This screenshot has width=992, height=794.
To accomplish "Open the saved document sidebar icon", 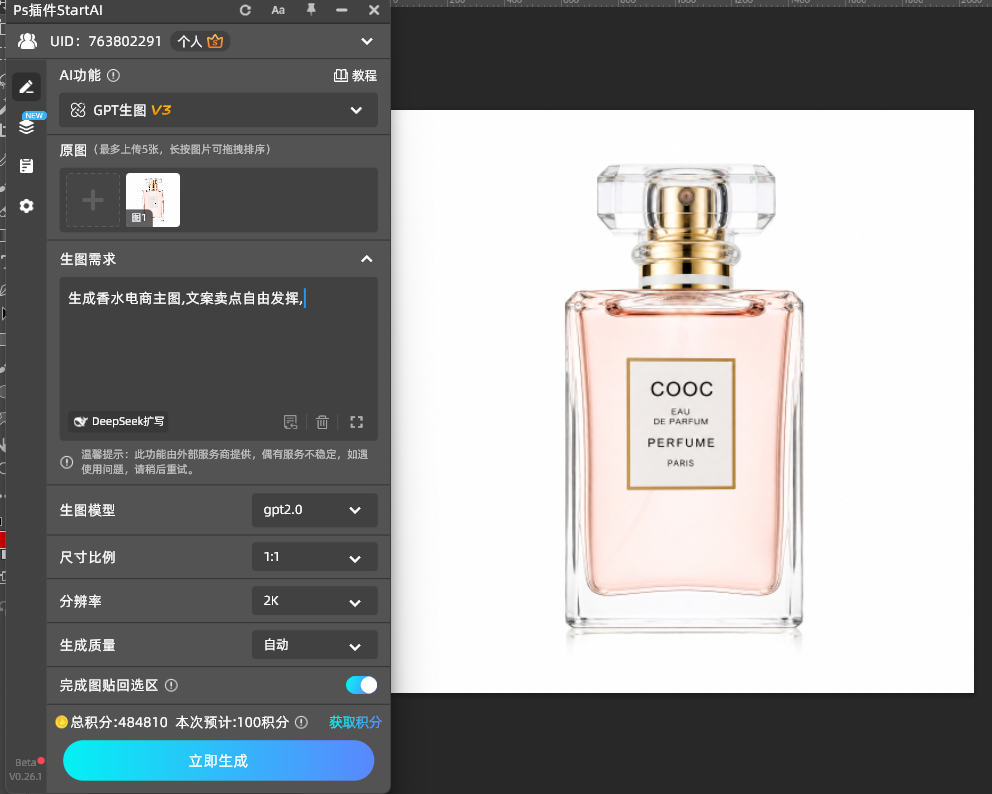I will 27,166.
